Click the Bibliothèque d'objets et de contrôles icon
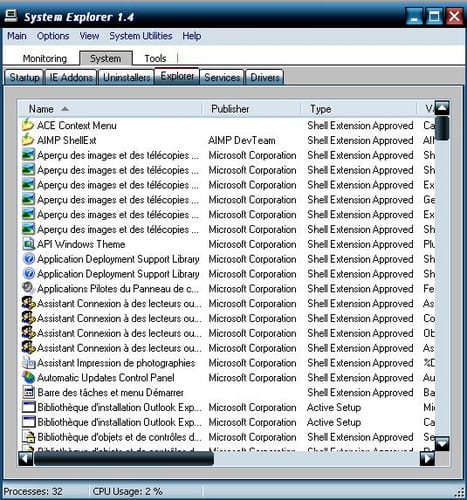 tap(28, 437)
